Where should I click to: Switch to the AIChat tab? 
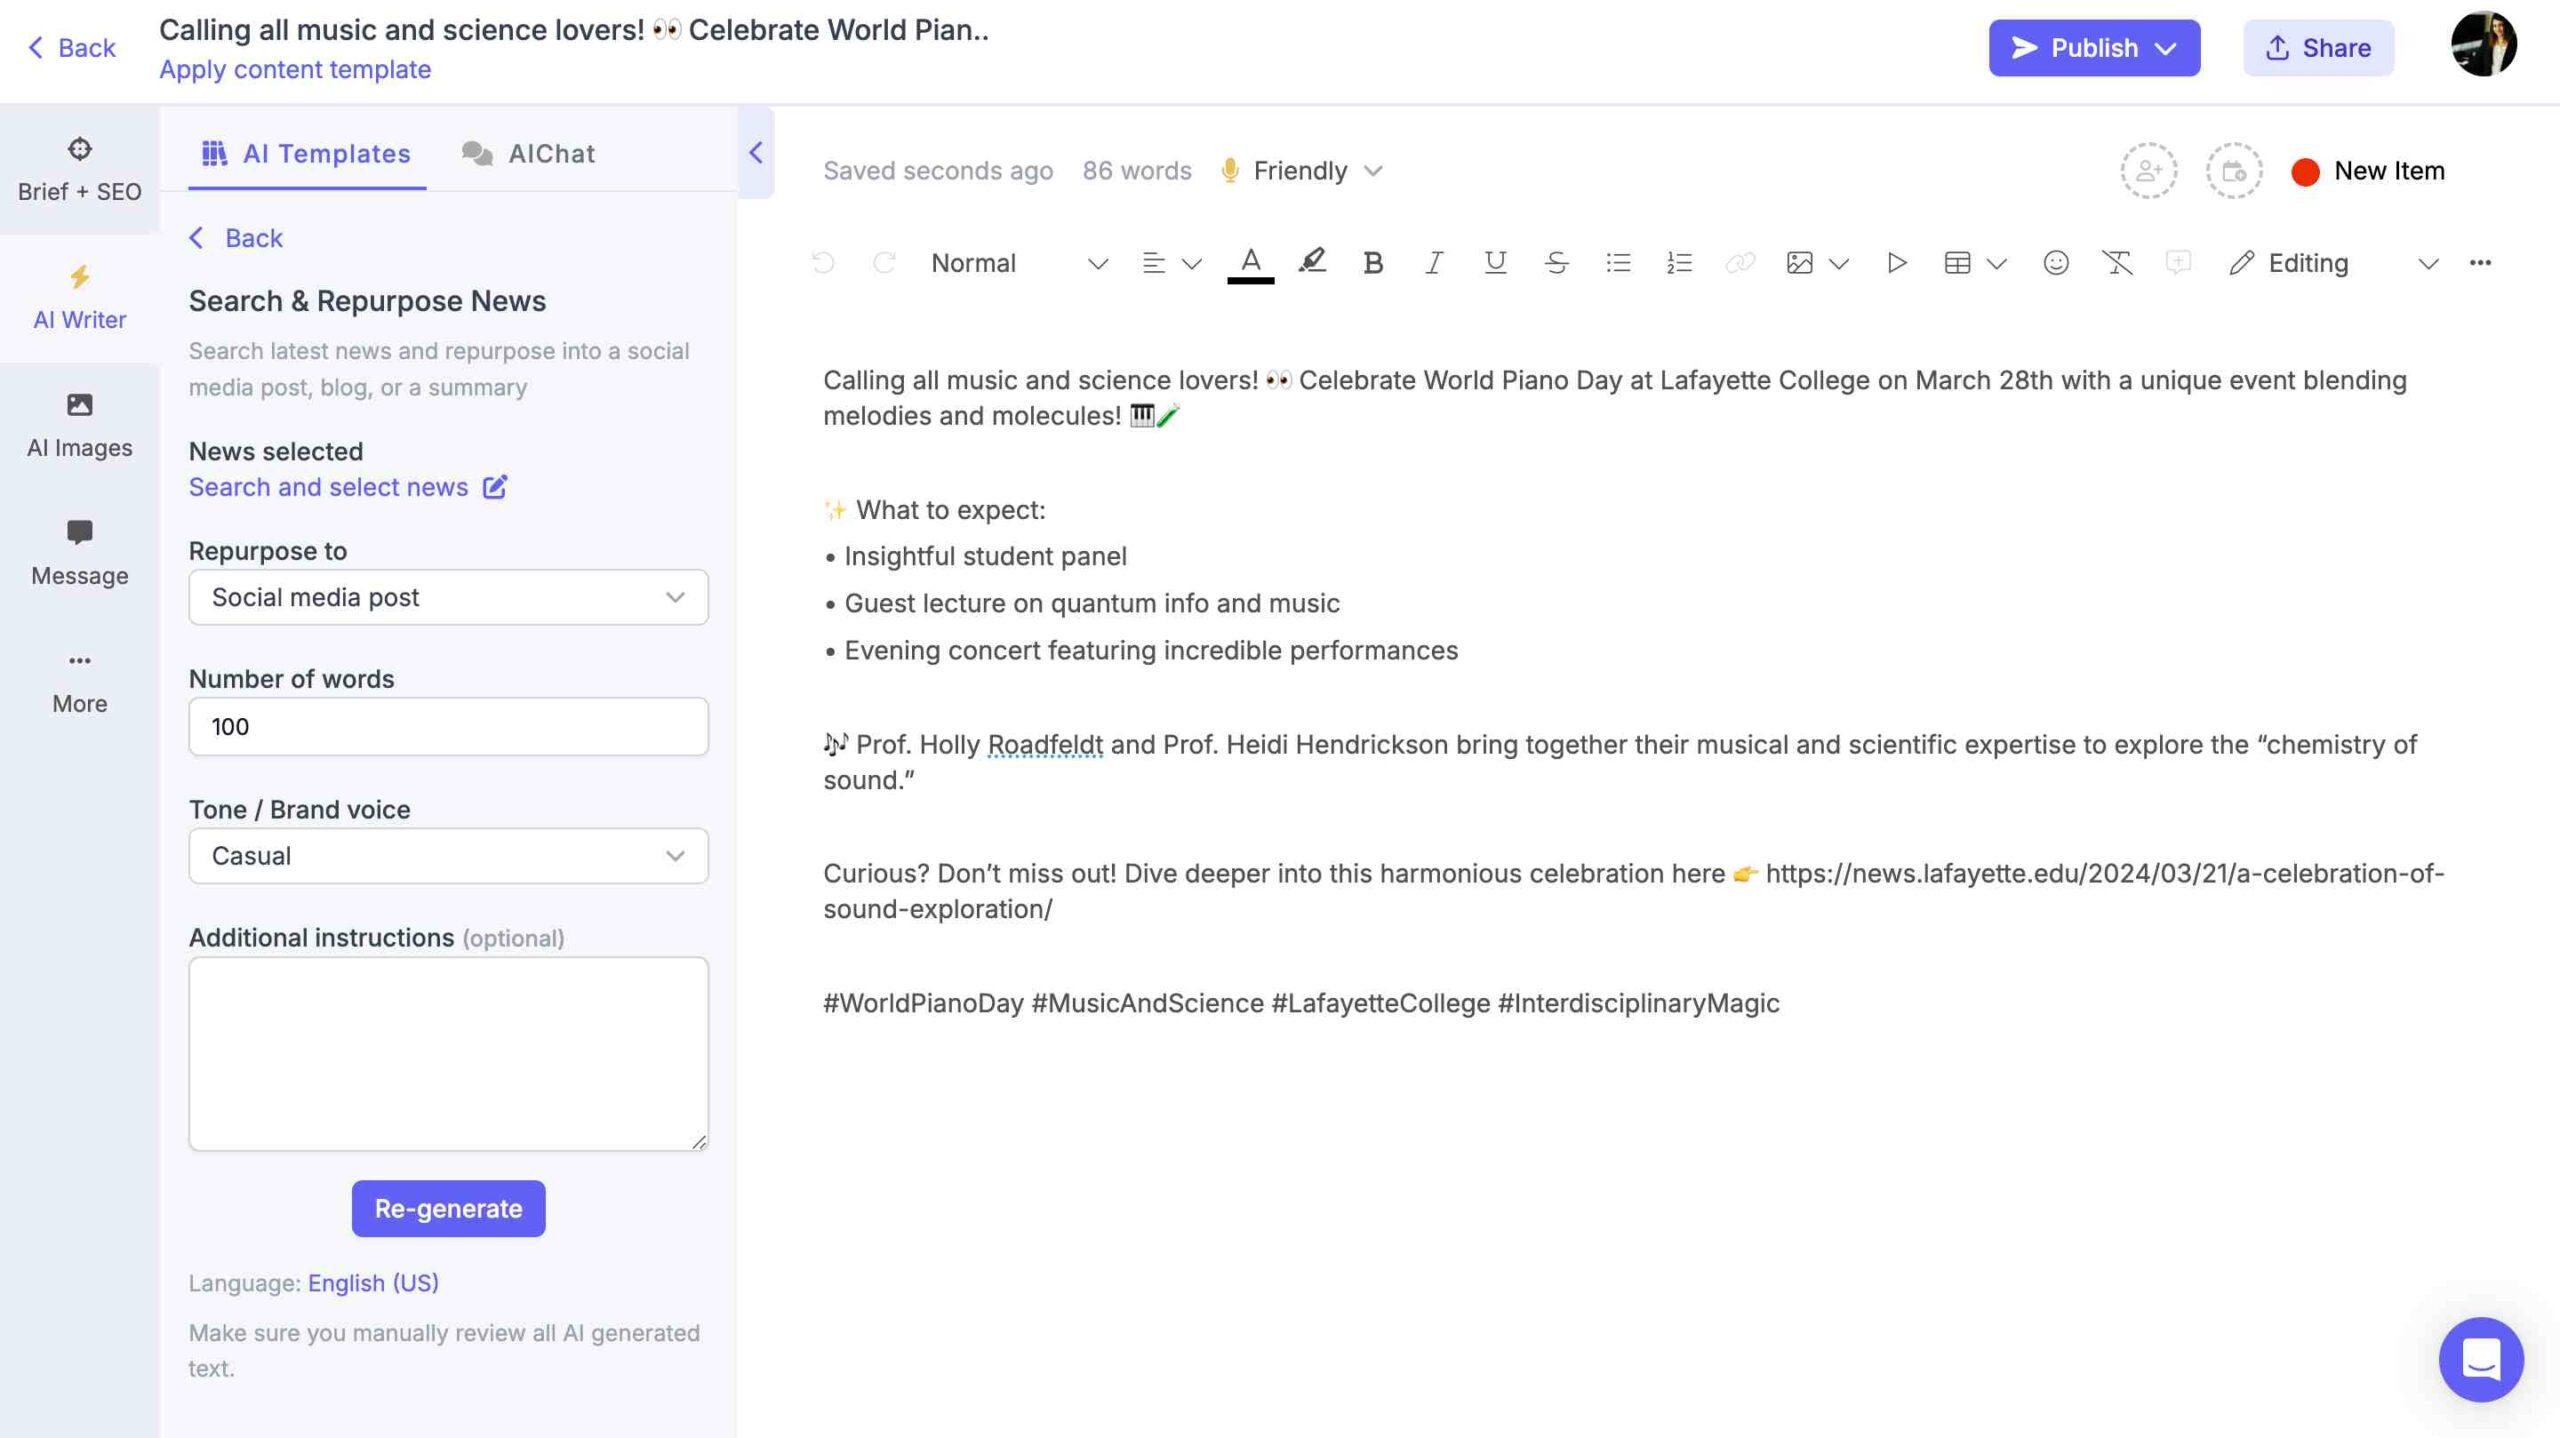tap(550, 151)
